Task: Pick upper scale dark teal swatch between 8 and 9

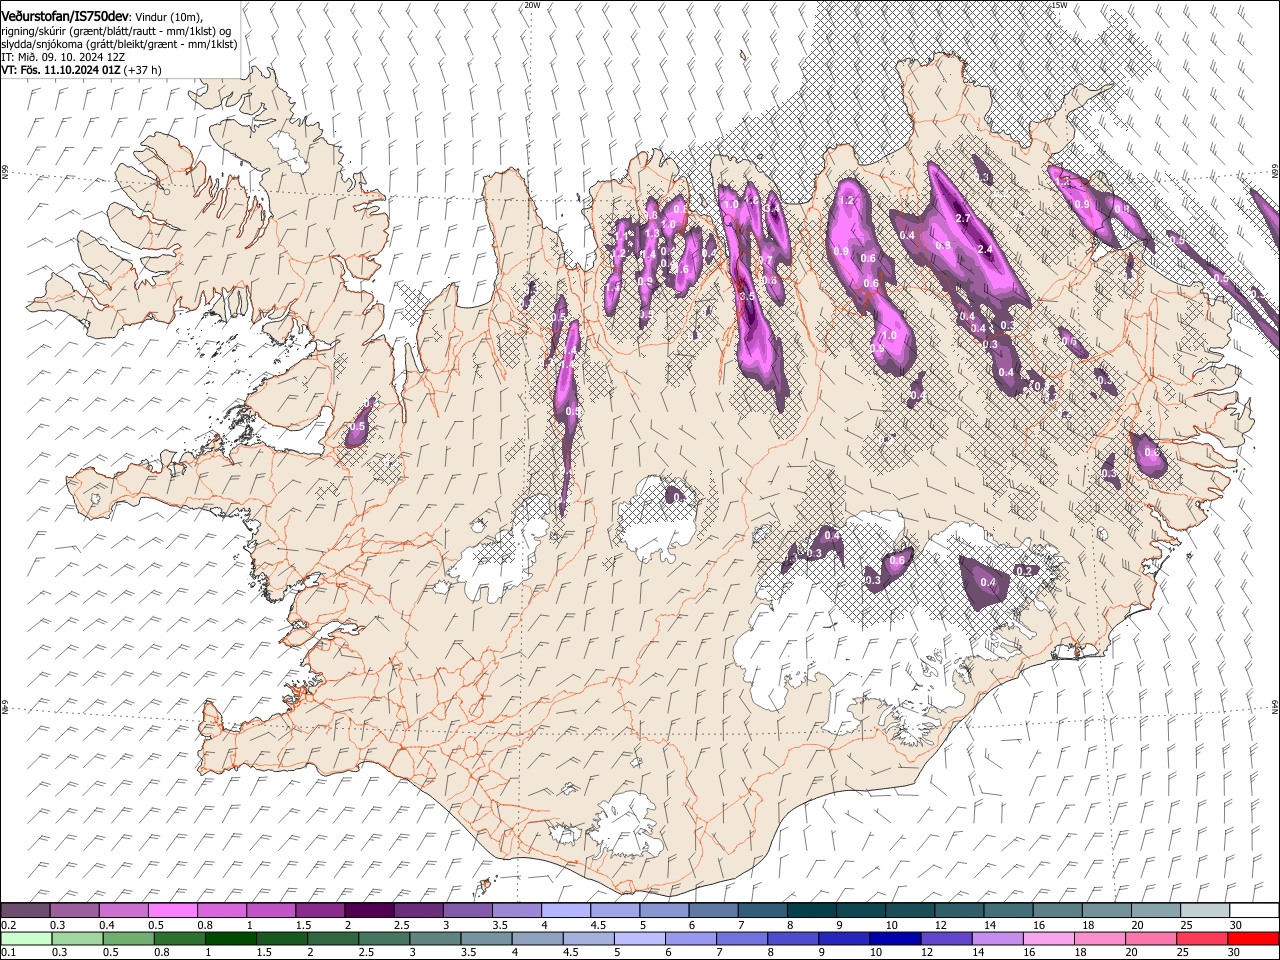Action: [x=812, y=911]
